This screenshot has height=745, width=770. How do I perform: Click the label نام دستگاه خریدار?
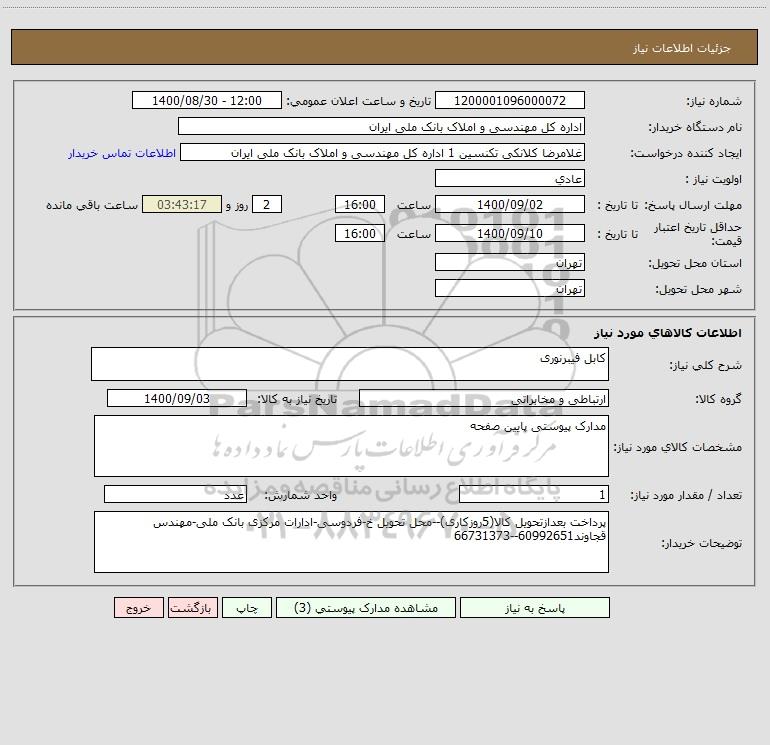(x=695, y=127)
